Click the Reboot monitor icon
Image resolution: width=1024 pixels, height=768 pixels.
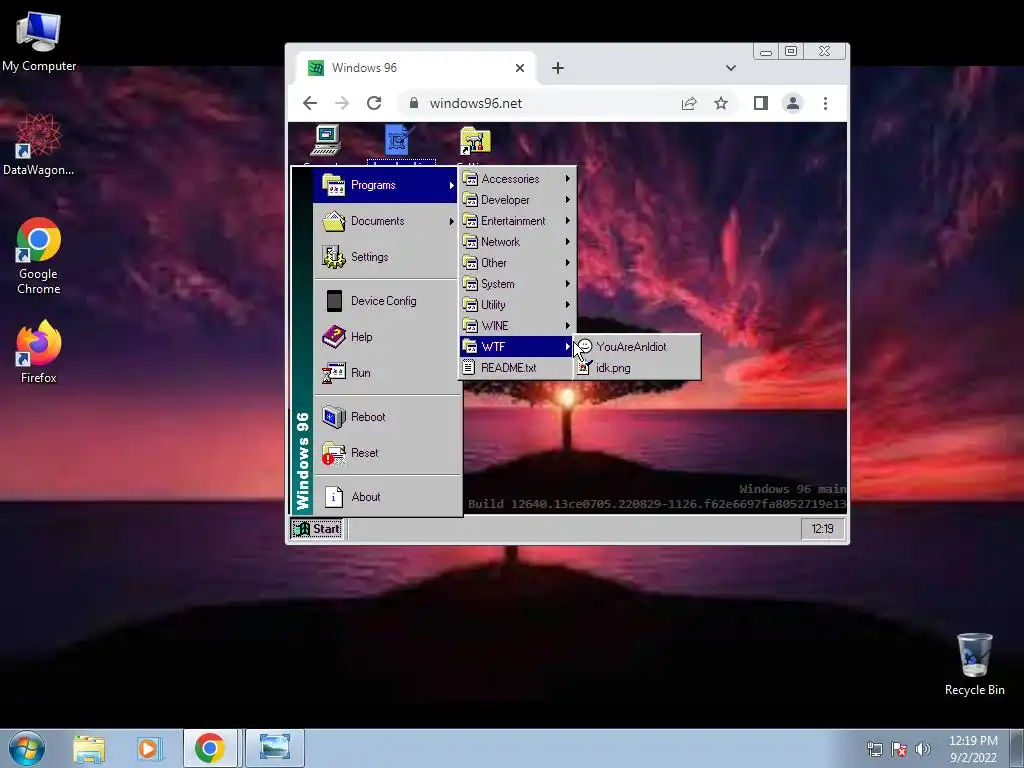(x=334, y=417)
